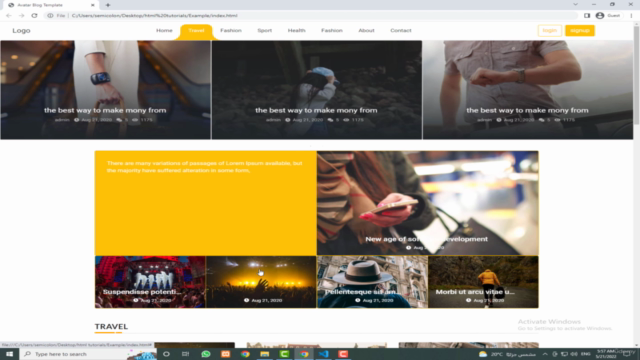Open the New age of software development post
Screen dimensions: 640x360
click(427, 203)
